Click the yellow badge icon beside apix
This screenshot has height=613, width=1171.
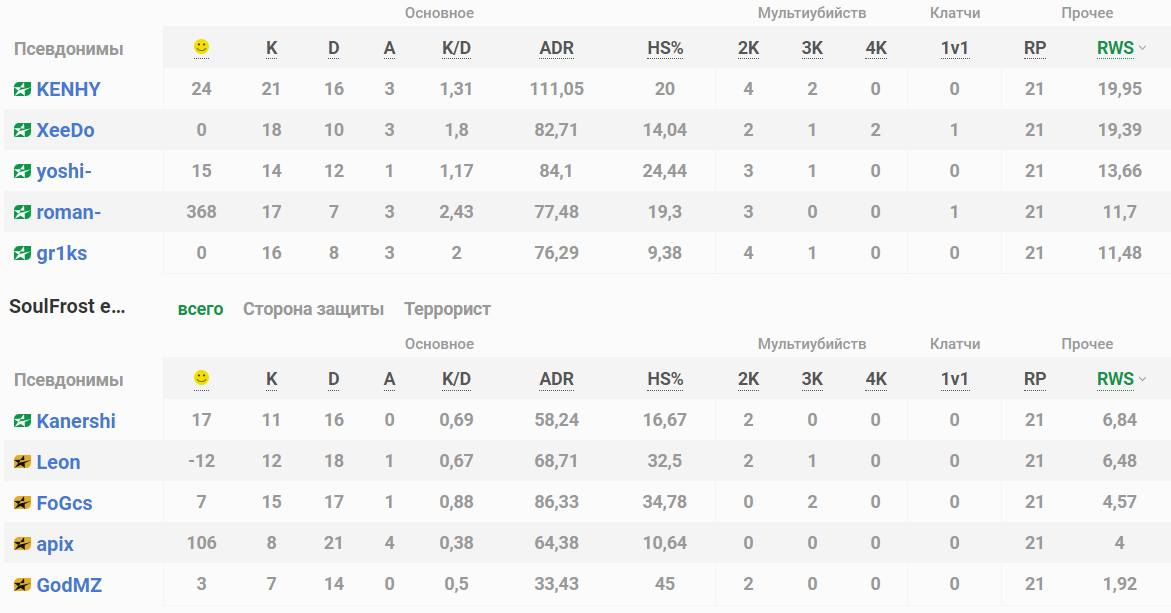click(x=22, y=545)
